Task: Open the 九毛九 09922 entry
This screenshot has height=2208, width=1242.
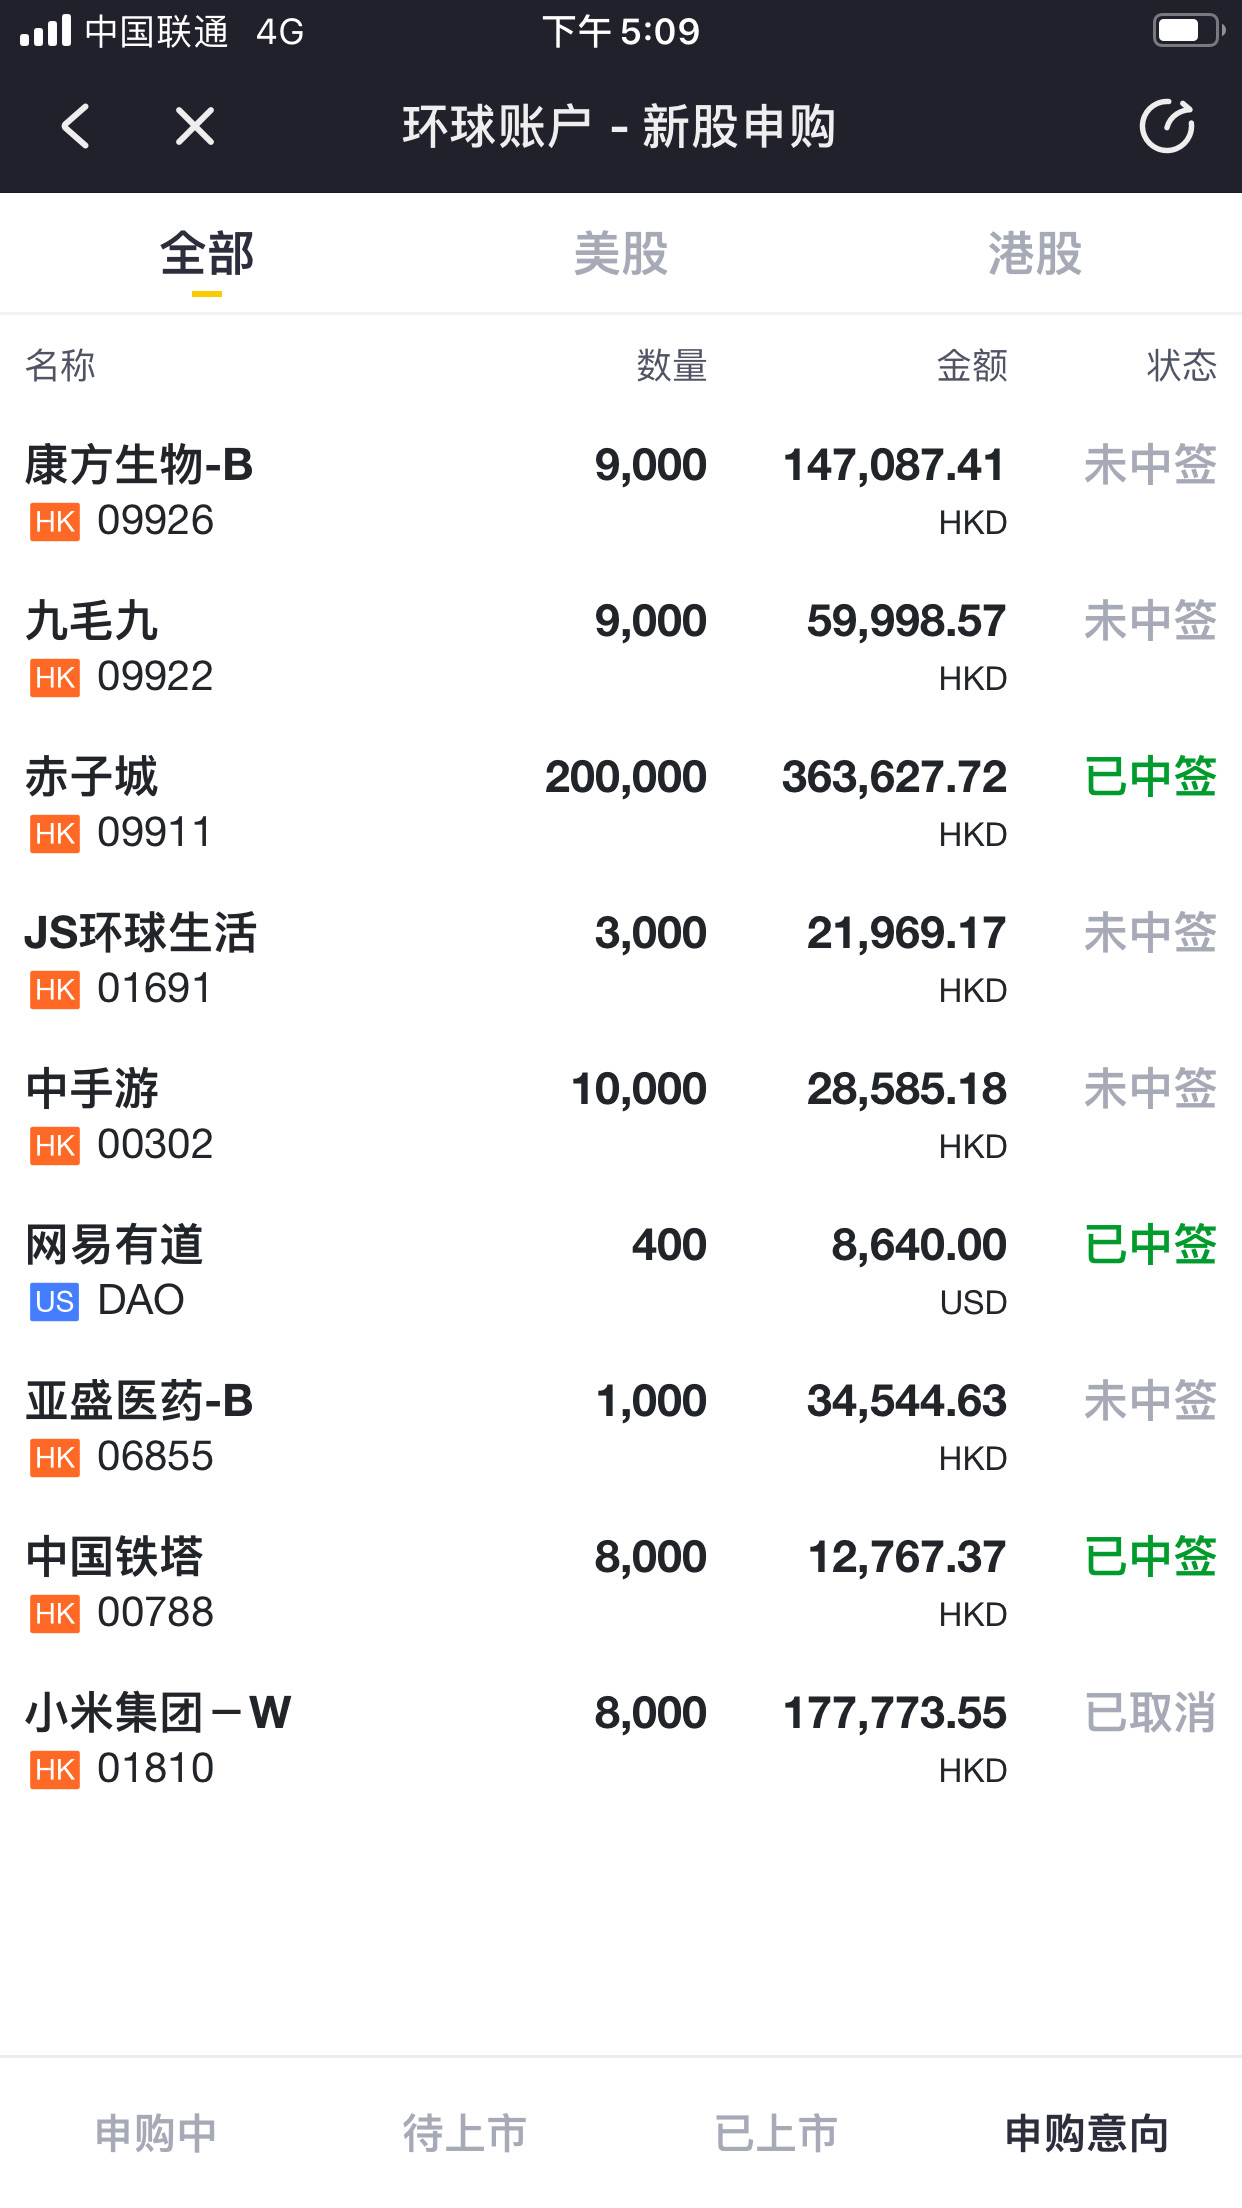Action: tap(621, 648)
